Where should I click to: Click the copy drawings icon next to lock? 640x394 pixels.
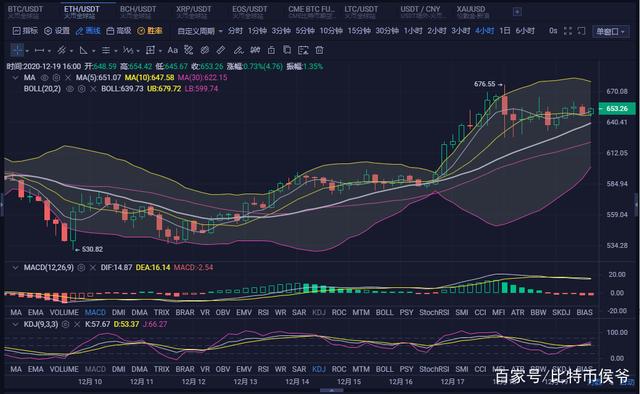pyautogui.click(x=287, y=50)
